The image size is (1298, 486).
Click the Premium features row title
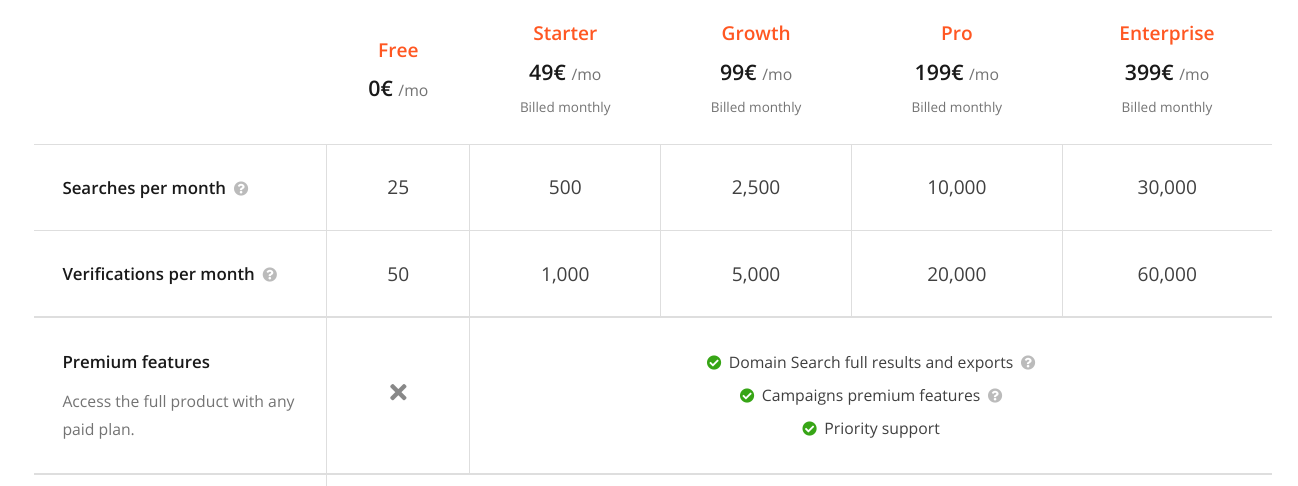(136, 362)
